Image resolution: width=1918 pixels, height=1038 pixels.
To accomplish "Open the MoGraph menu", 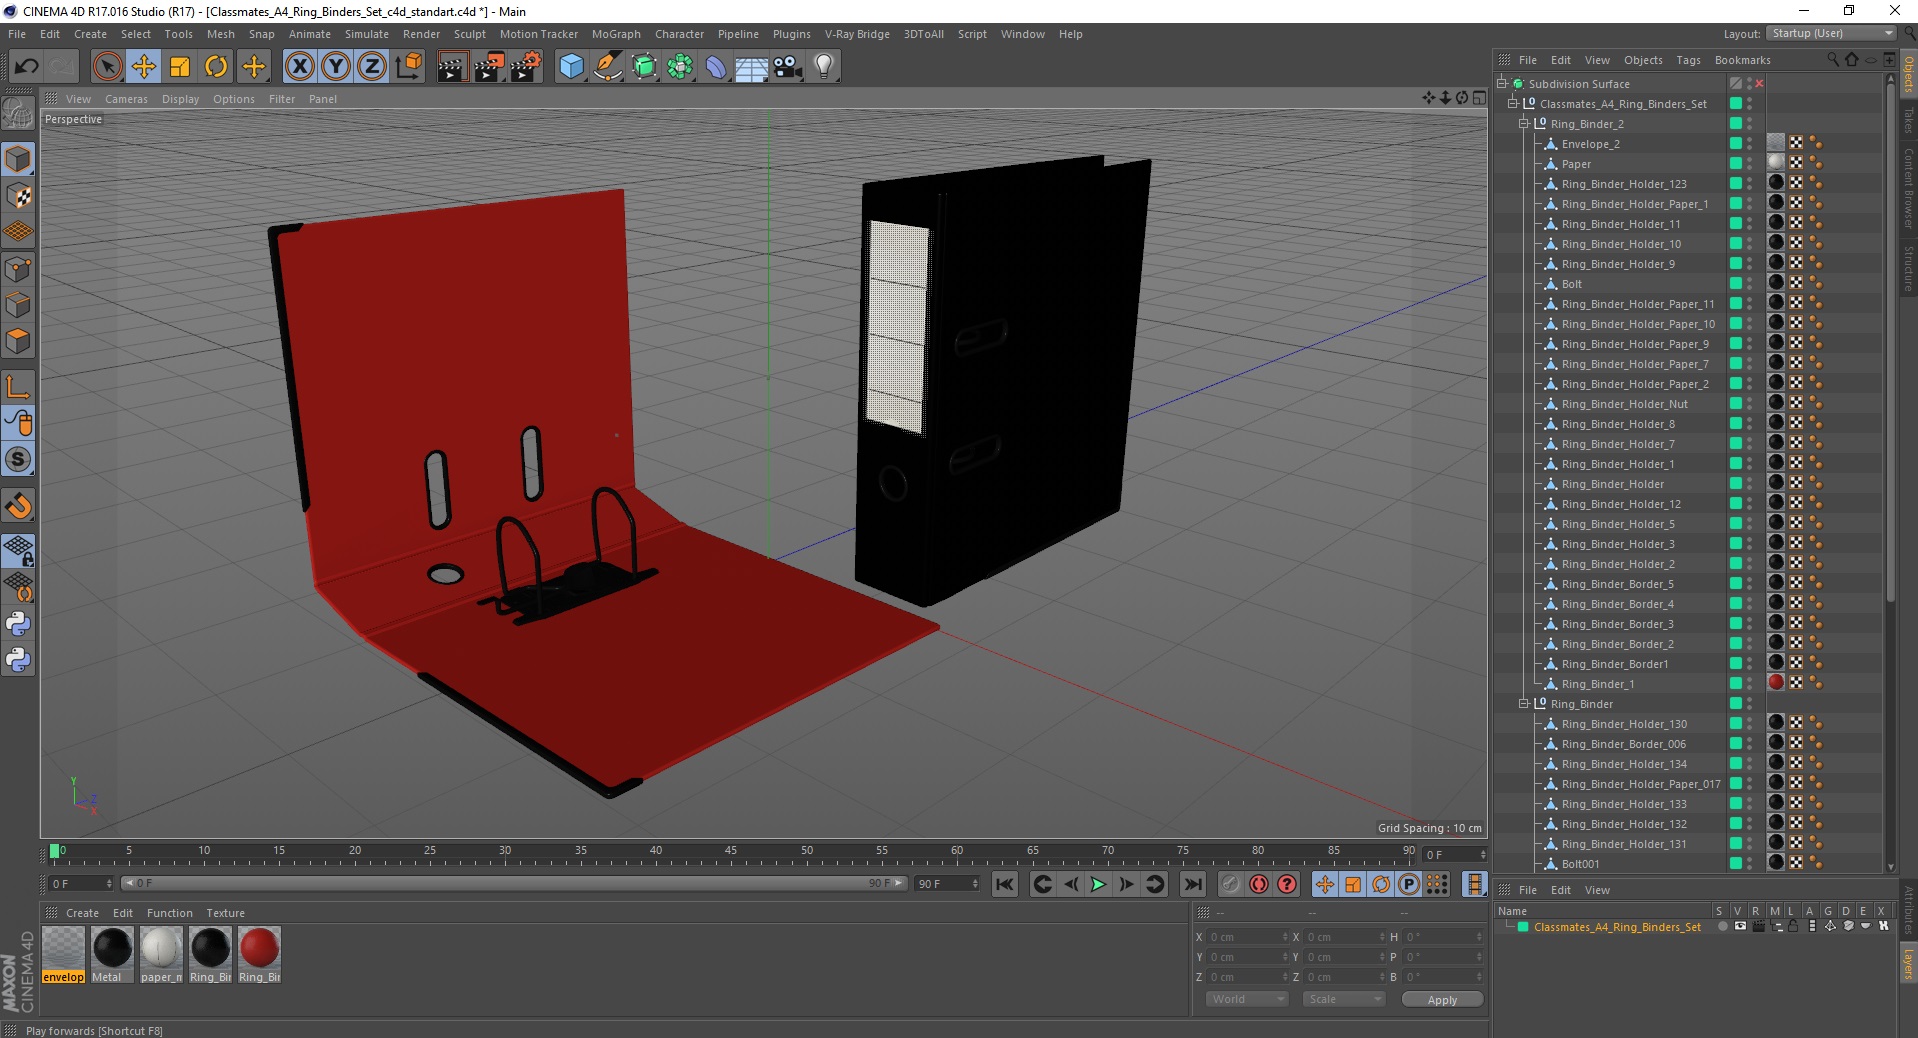I will click(x=616, y=34).
